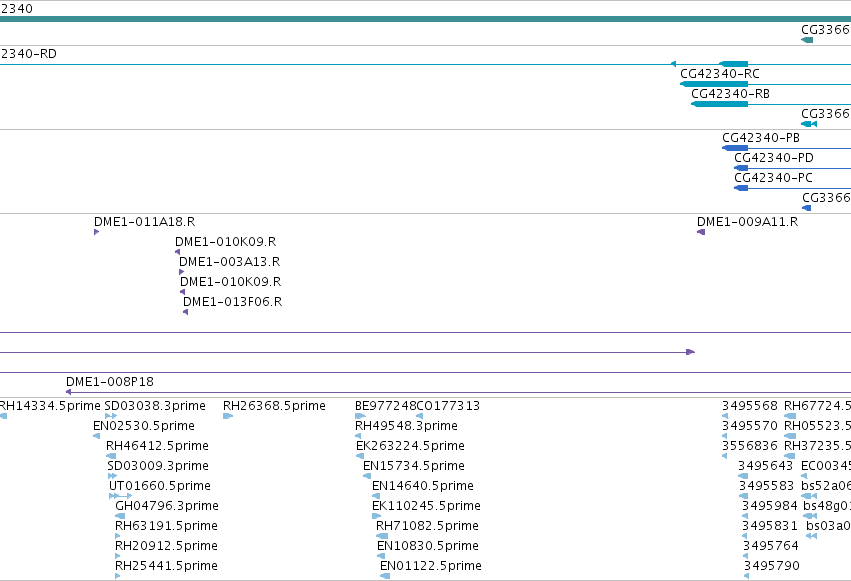Click the blue coding block under CG42340-PB
This screenshot has width=851, height=581.
[735, 148]
